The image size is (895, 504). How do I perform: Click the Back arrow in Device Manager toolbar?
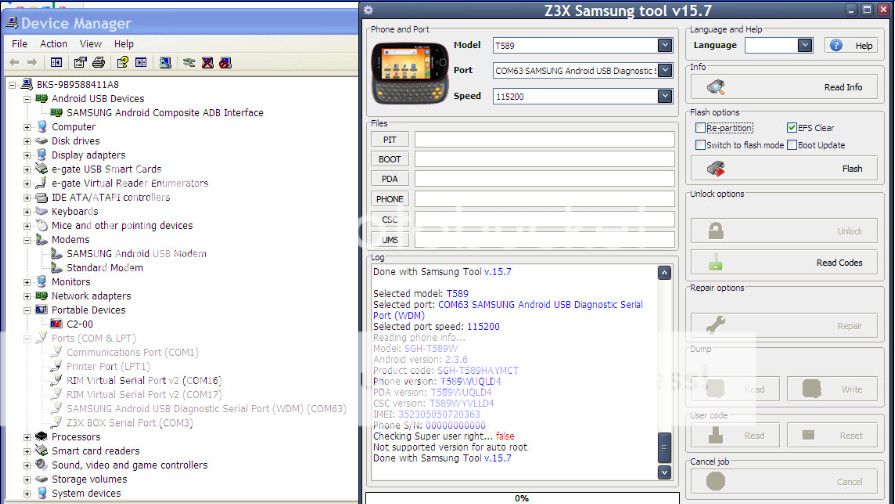pyautogui.click(x=14, y=62)
